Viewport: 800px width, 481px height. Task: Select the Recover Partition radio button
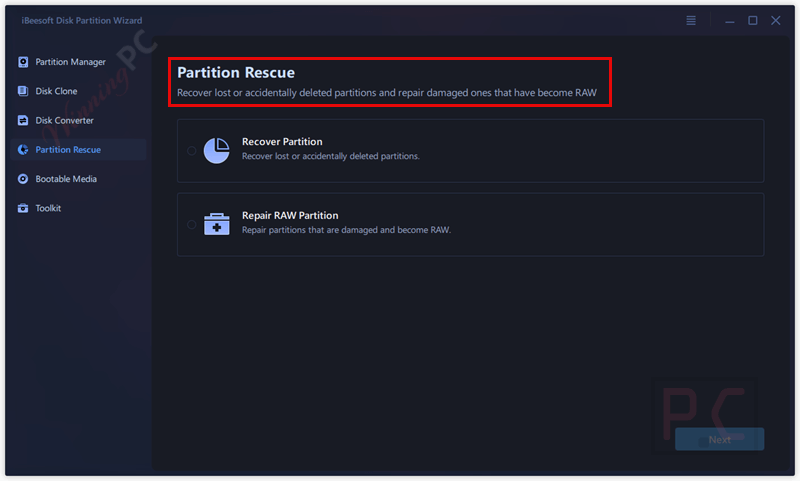[x=191, y=150]
